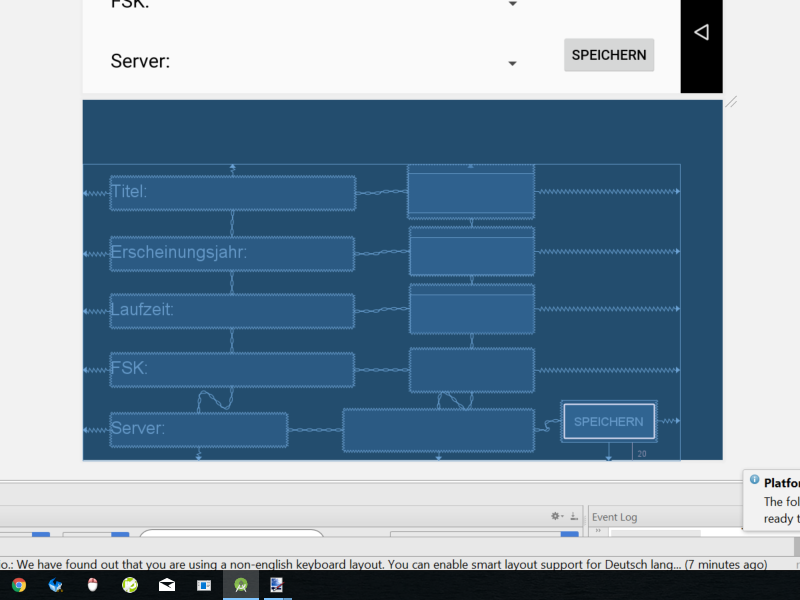The width and height of the screenshot is (800, 600).
Task: Select the Erscheinungsjahr label in blueprint
Action: pos(232,253)
